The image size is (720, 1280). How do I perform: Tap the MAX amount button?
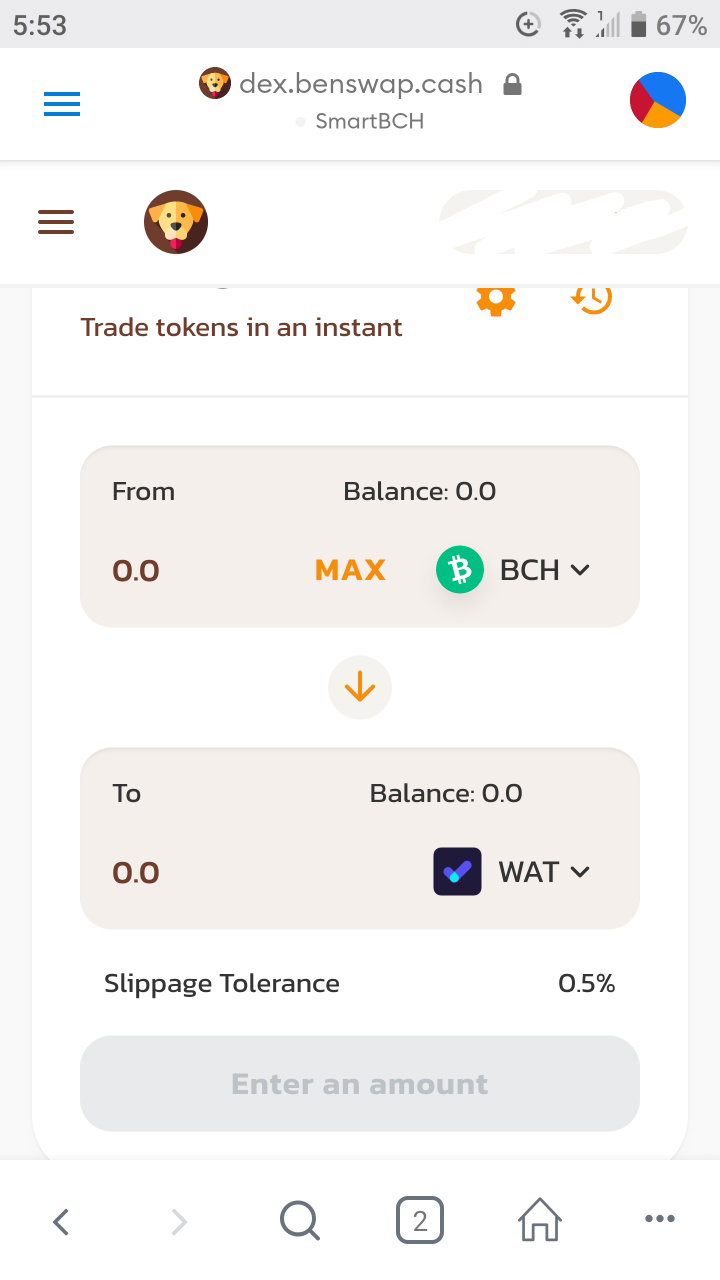[350, 570]
